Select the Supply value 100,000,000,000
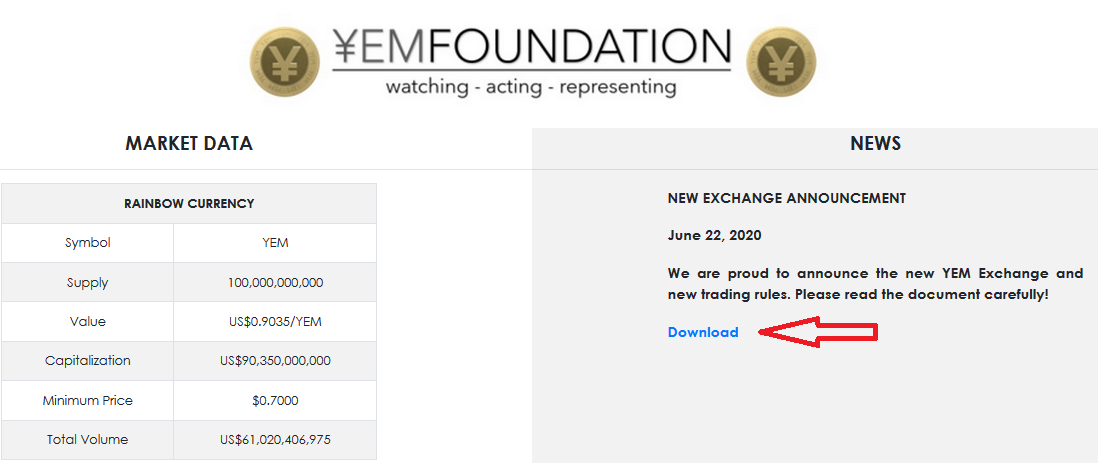Viewport: 1098px width, 463px height. pos(275,282)
